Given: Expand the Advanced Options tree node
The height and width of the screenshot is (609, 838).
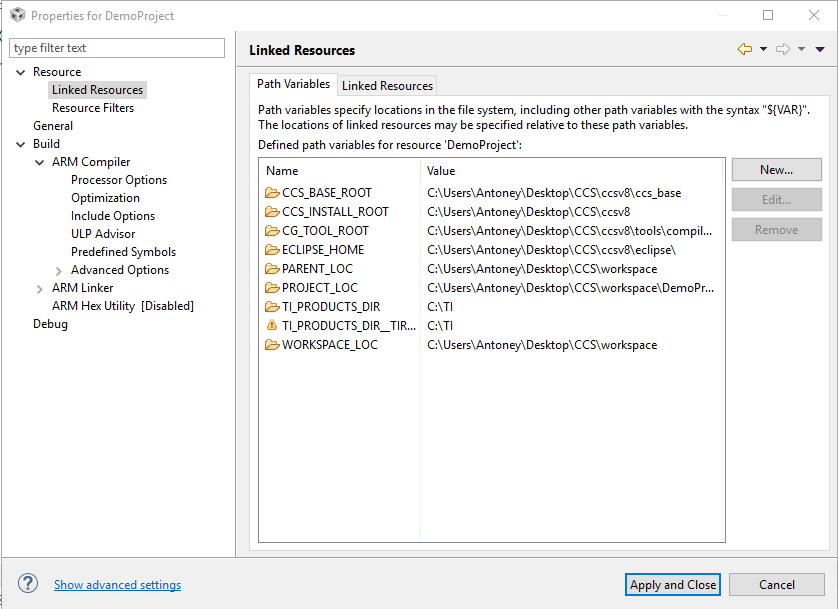Looking at the screenshot, I should [59, 270].
